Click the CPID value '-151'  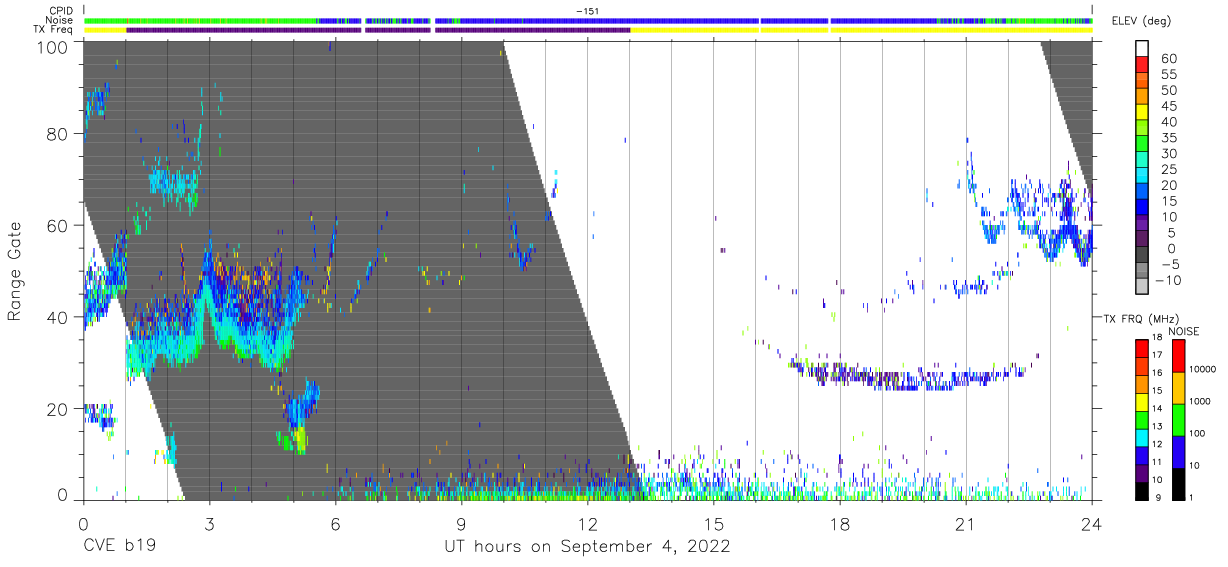point(587,11)
